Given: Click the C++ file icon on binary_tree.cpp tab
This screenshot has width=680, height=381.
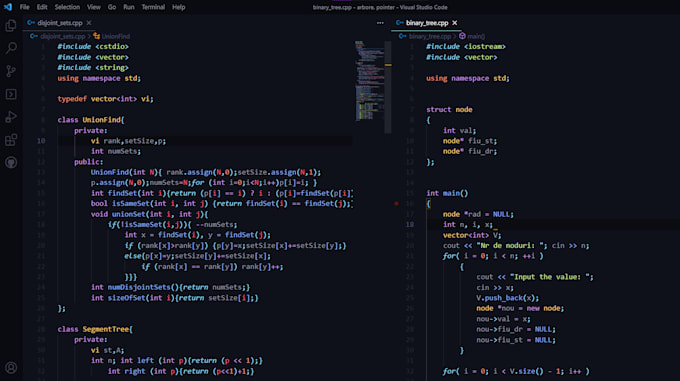Looking at the screenshot, I should tap(399, 23).
